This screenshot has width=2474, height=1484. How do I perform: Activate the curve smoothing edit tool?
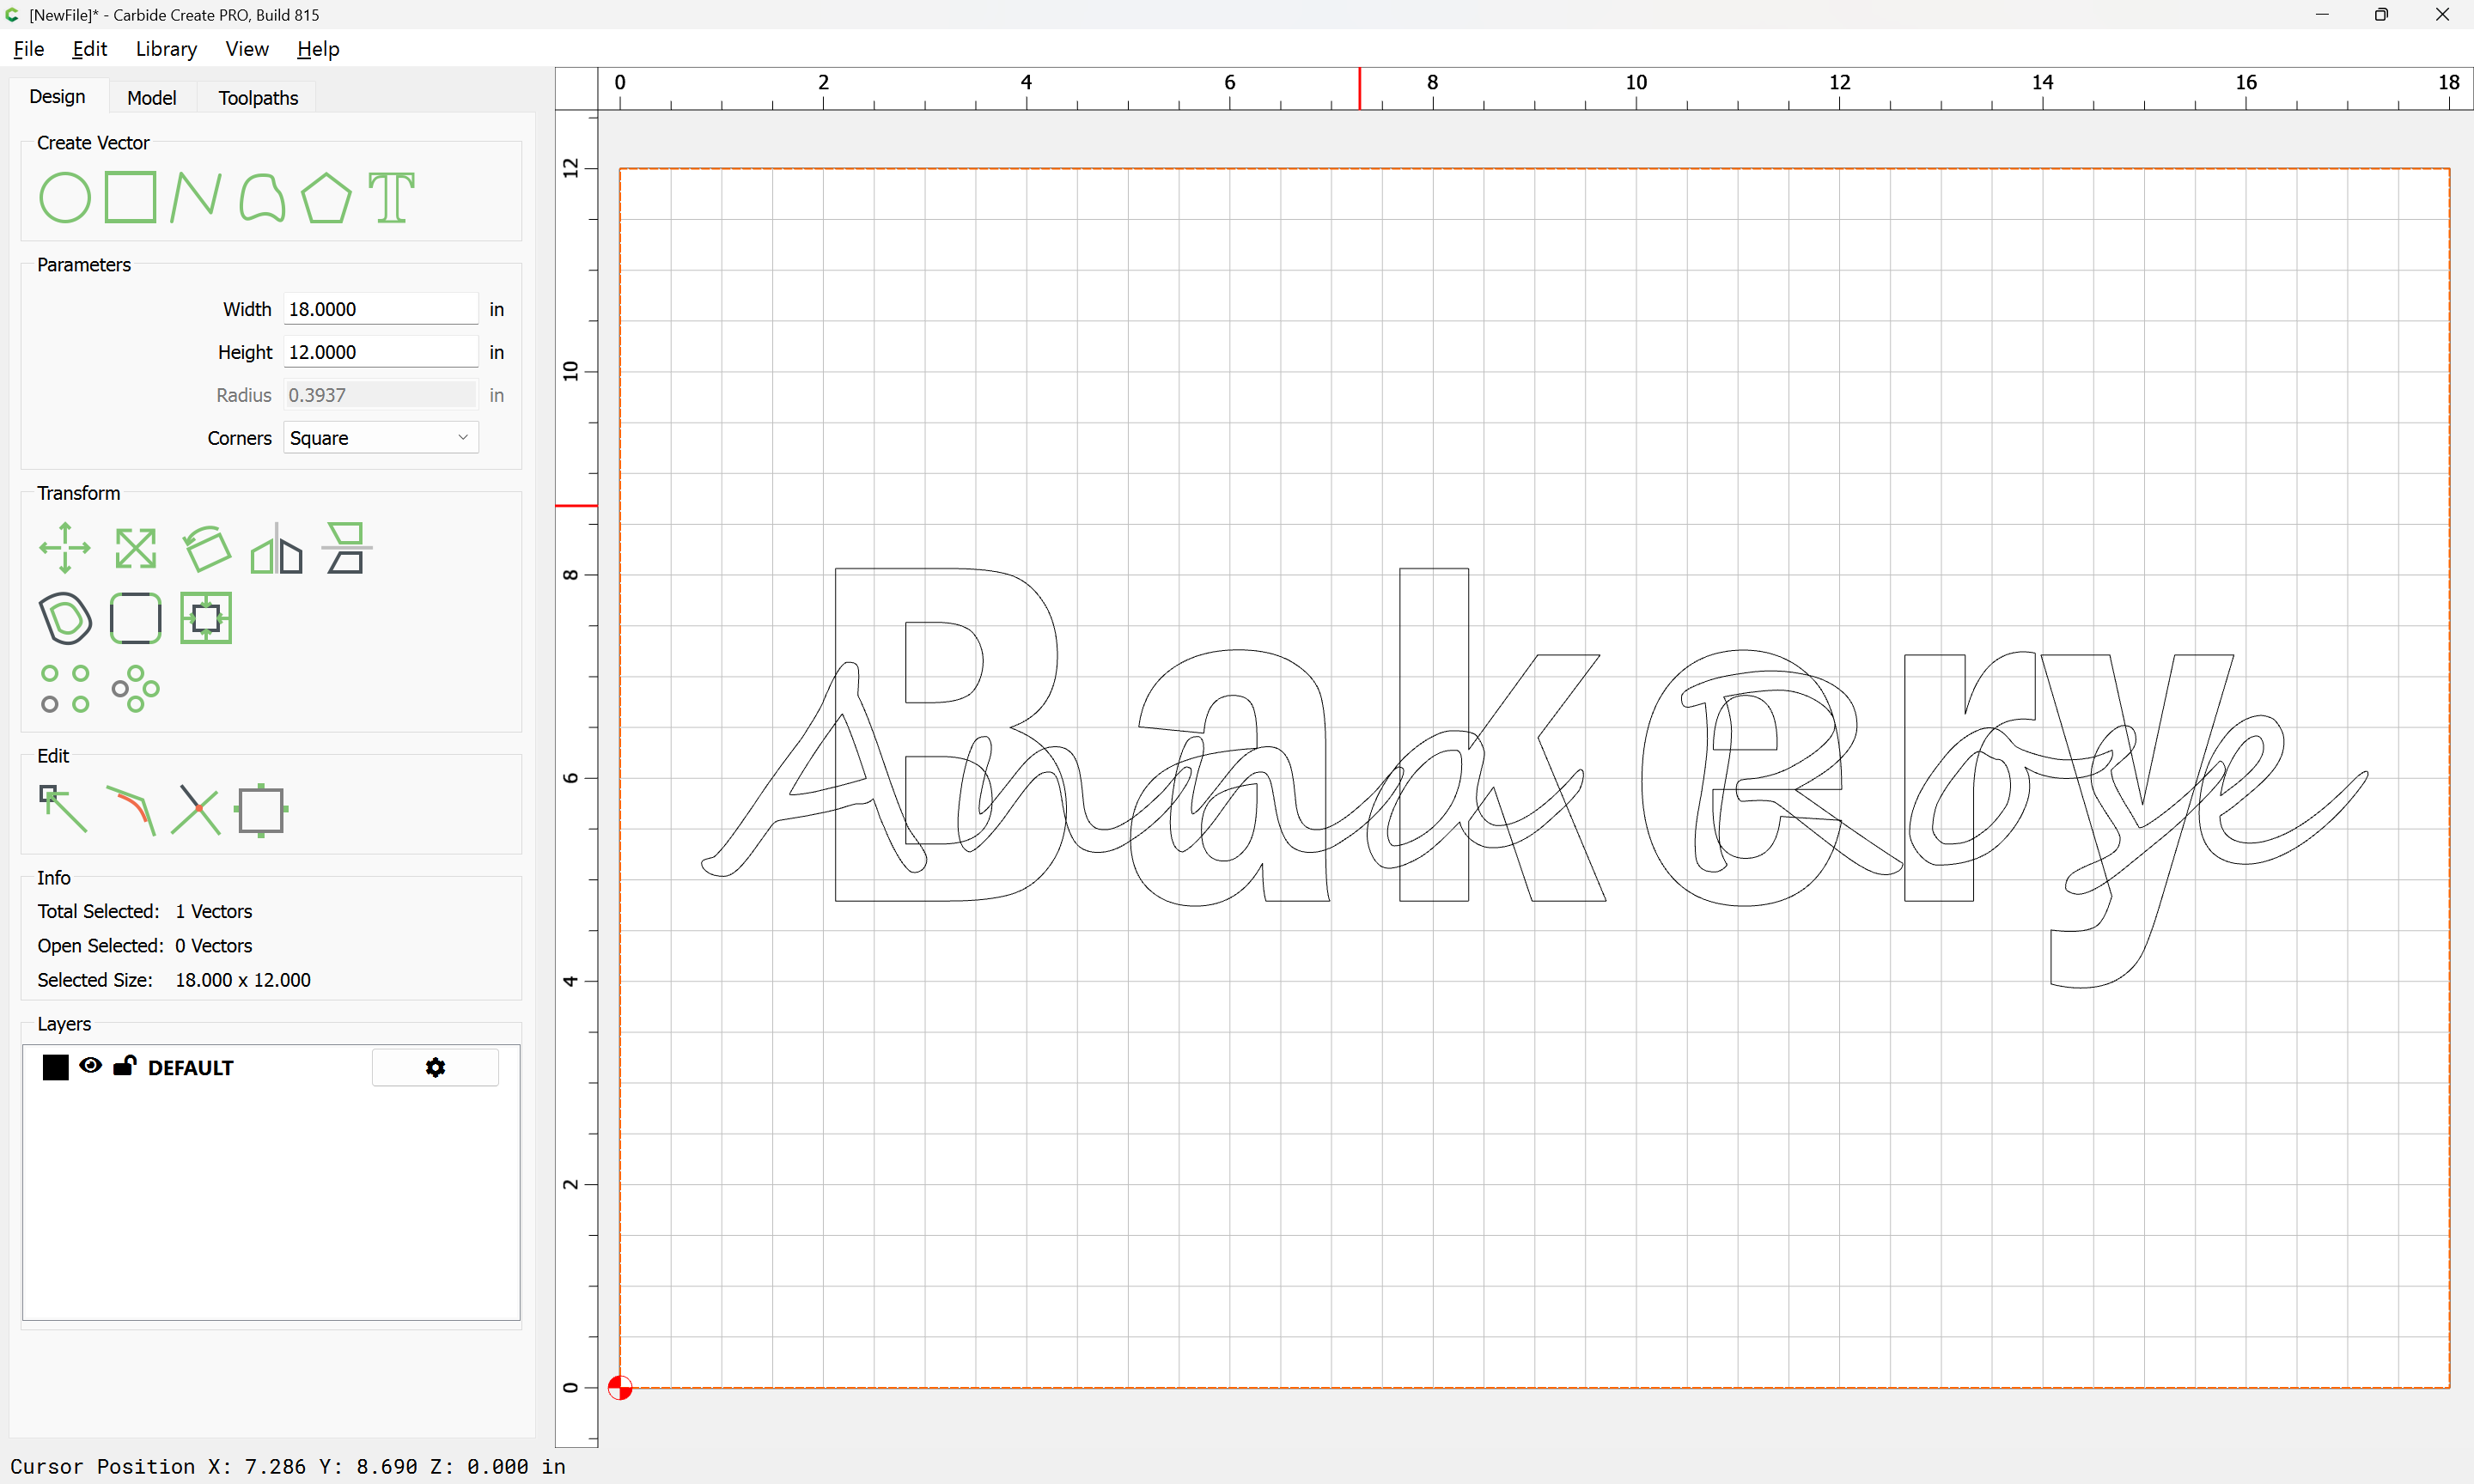coord(131,811)
